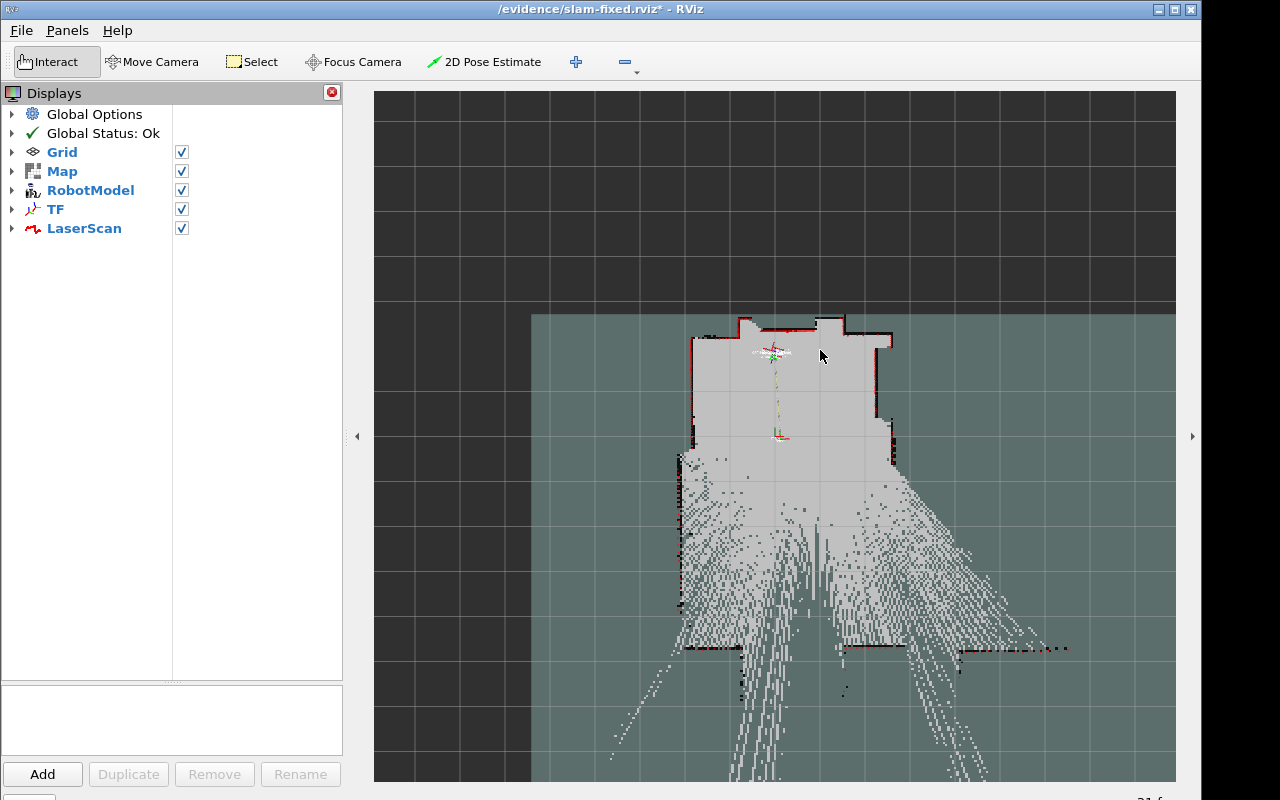Expand the Map display properties

click(12, 171)
